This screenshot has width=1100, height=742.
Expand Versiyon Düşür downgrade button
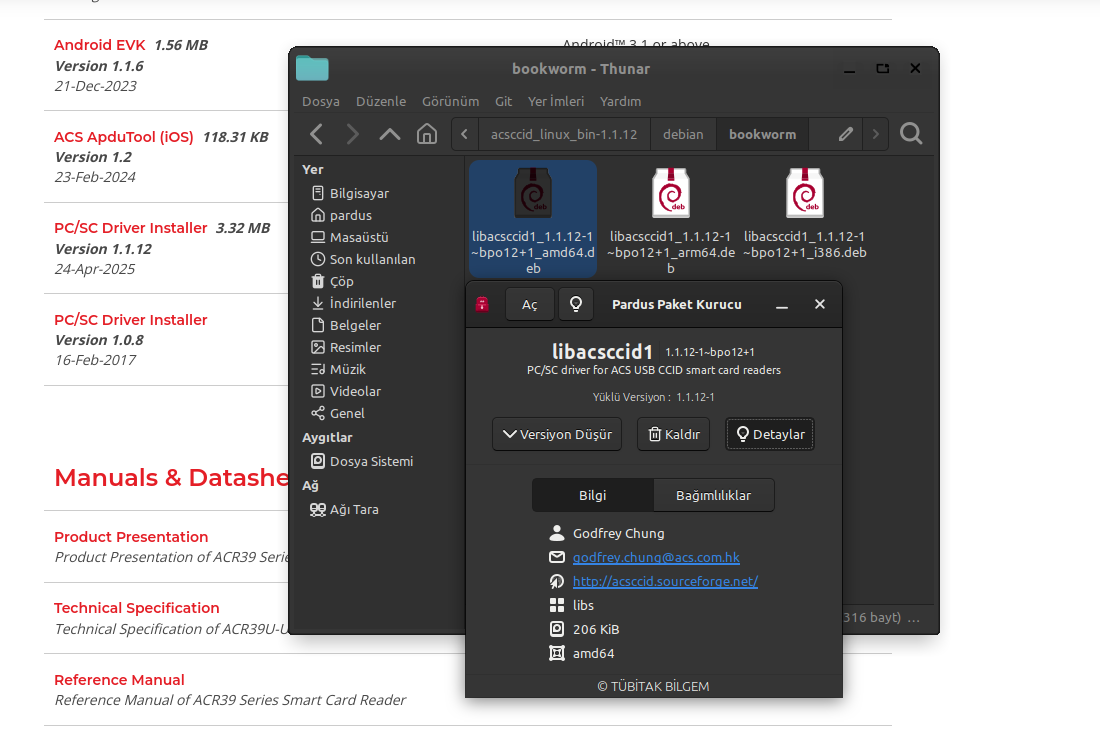tap(557, 434)
